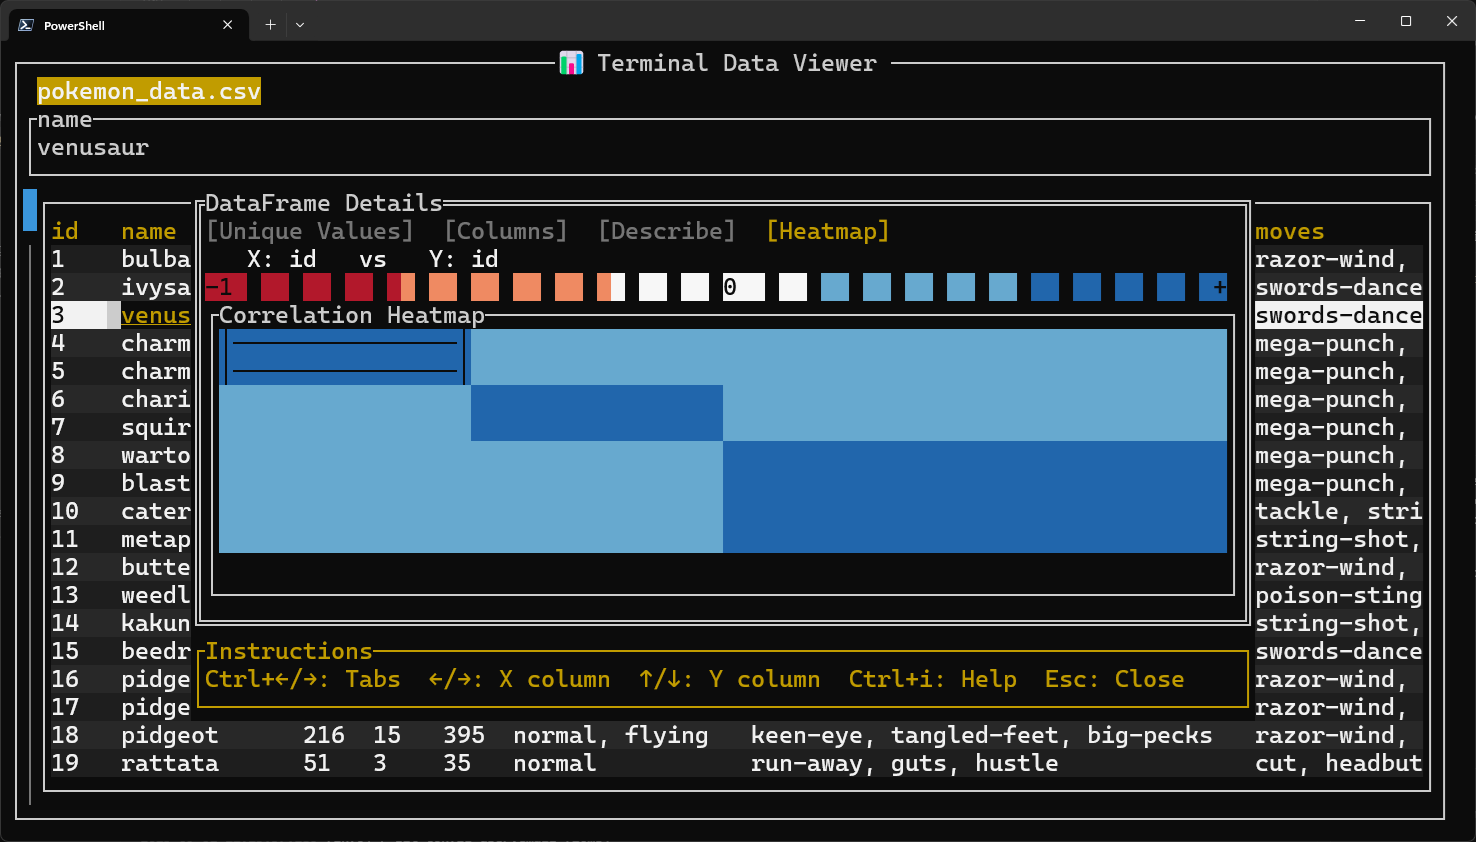Viewport: 1476px width, 842px height.
Task: Click 'run-away, guts, hustle' abilities cell
Action: (x=905, y=763)
